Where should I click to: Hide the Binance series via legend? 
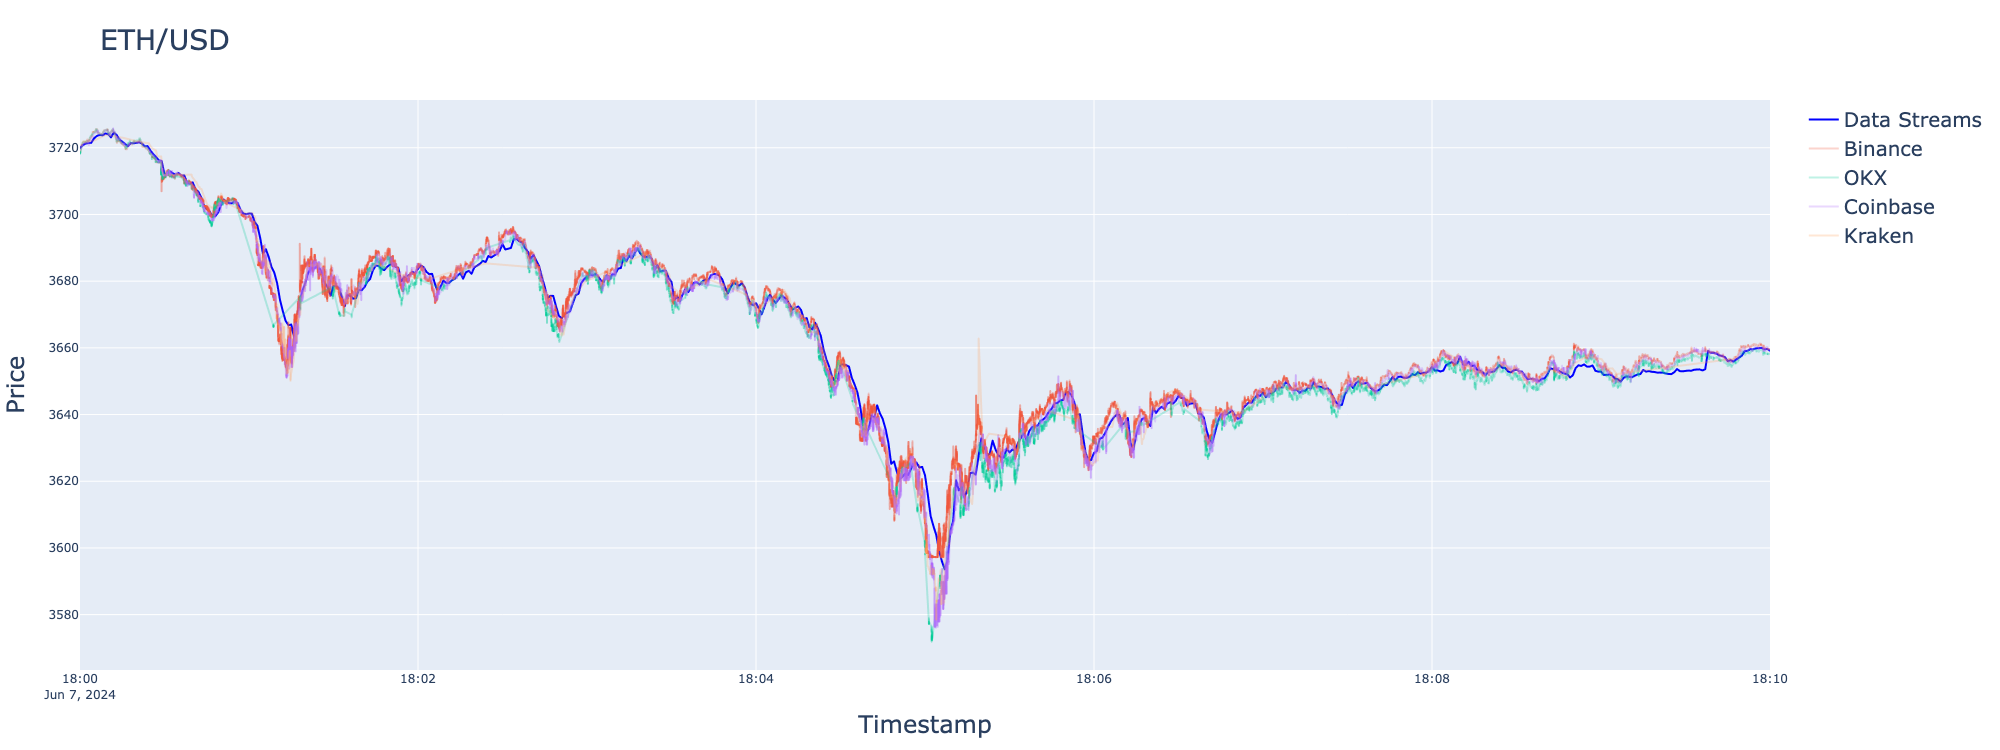[x=1882, y=149]
